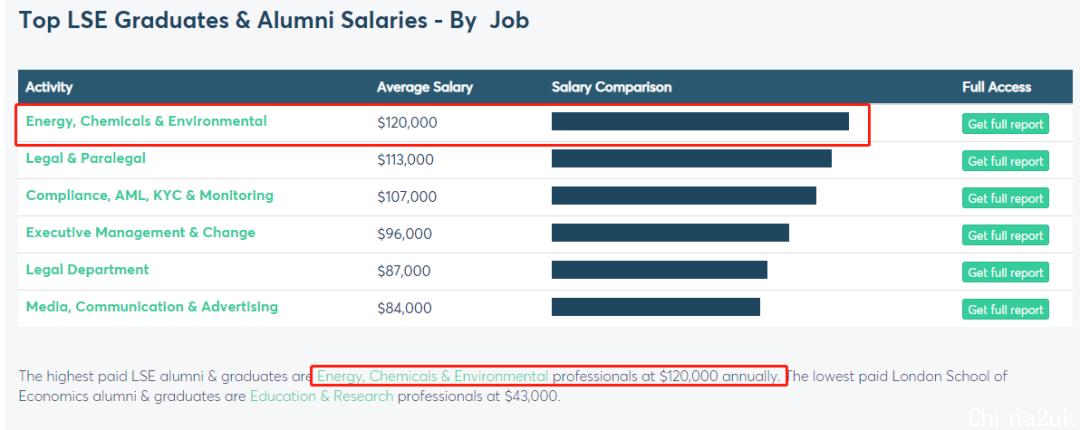Get full report for Legal & Paralegal
The height and width of the screenshot is (430, 1080).
[1006, 161]
